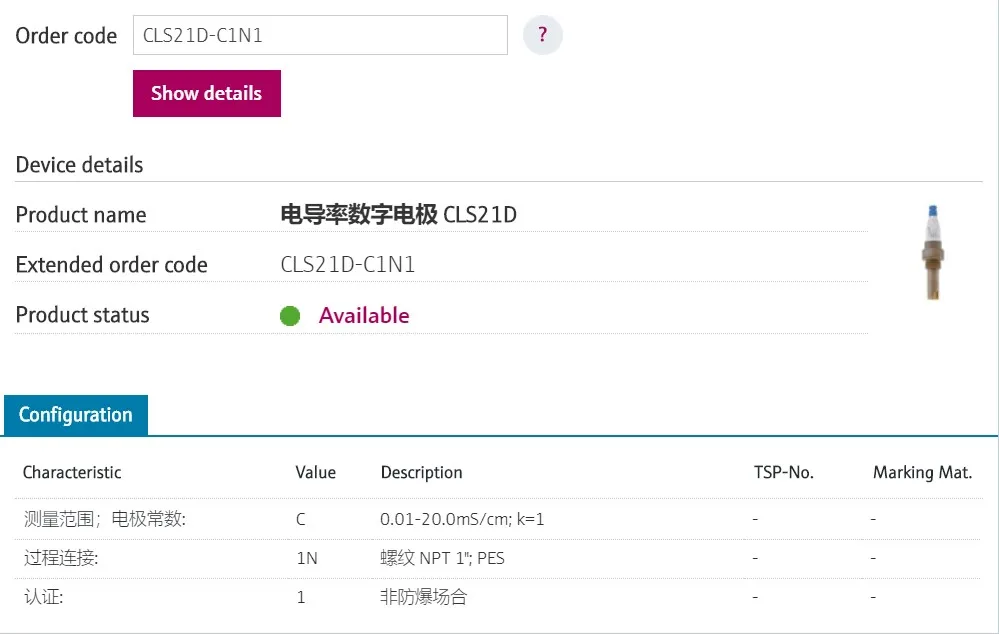Click the product name 电导率数字电极 CLS21D
The height and width of the screenshot is (634, 999).
pos(398,215)
